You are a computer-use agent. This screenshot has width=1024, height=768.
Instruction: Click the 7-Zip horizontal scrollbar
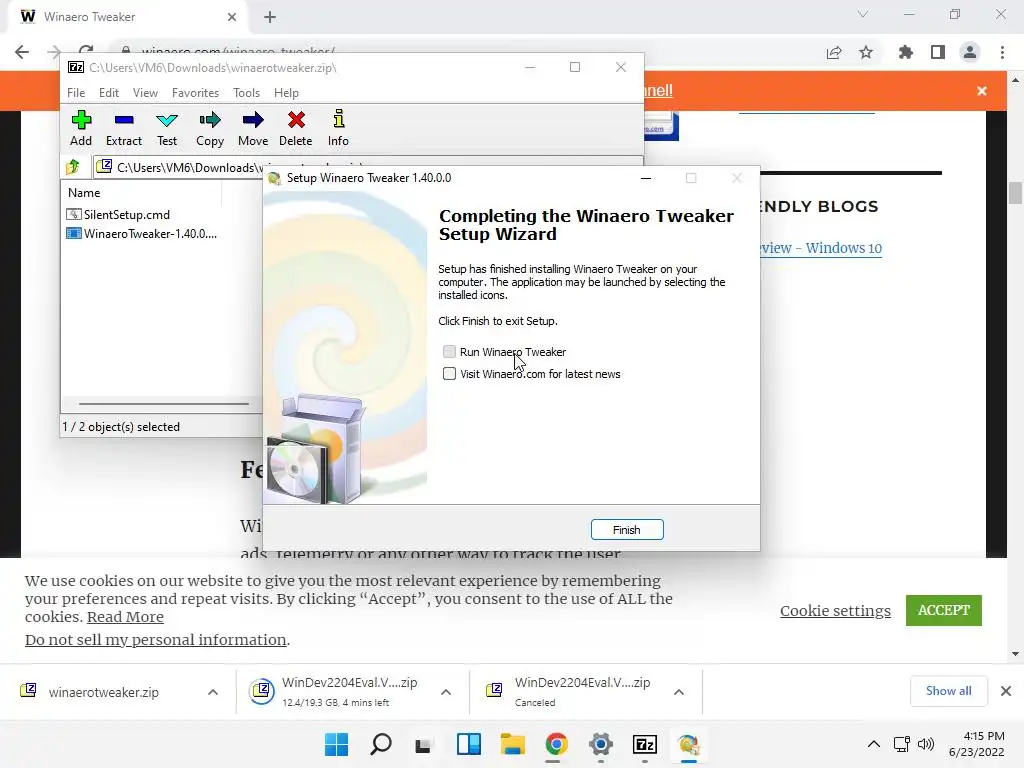tap(164, 404)
